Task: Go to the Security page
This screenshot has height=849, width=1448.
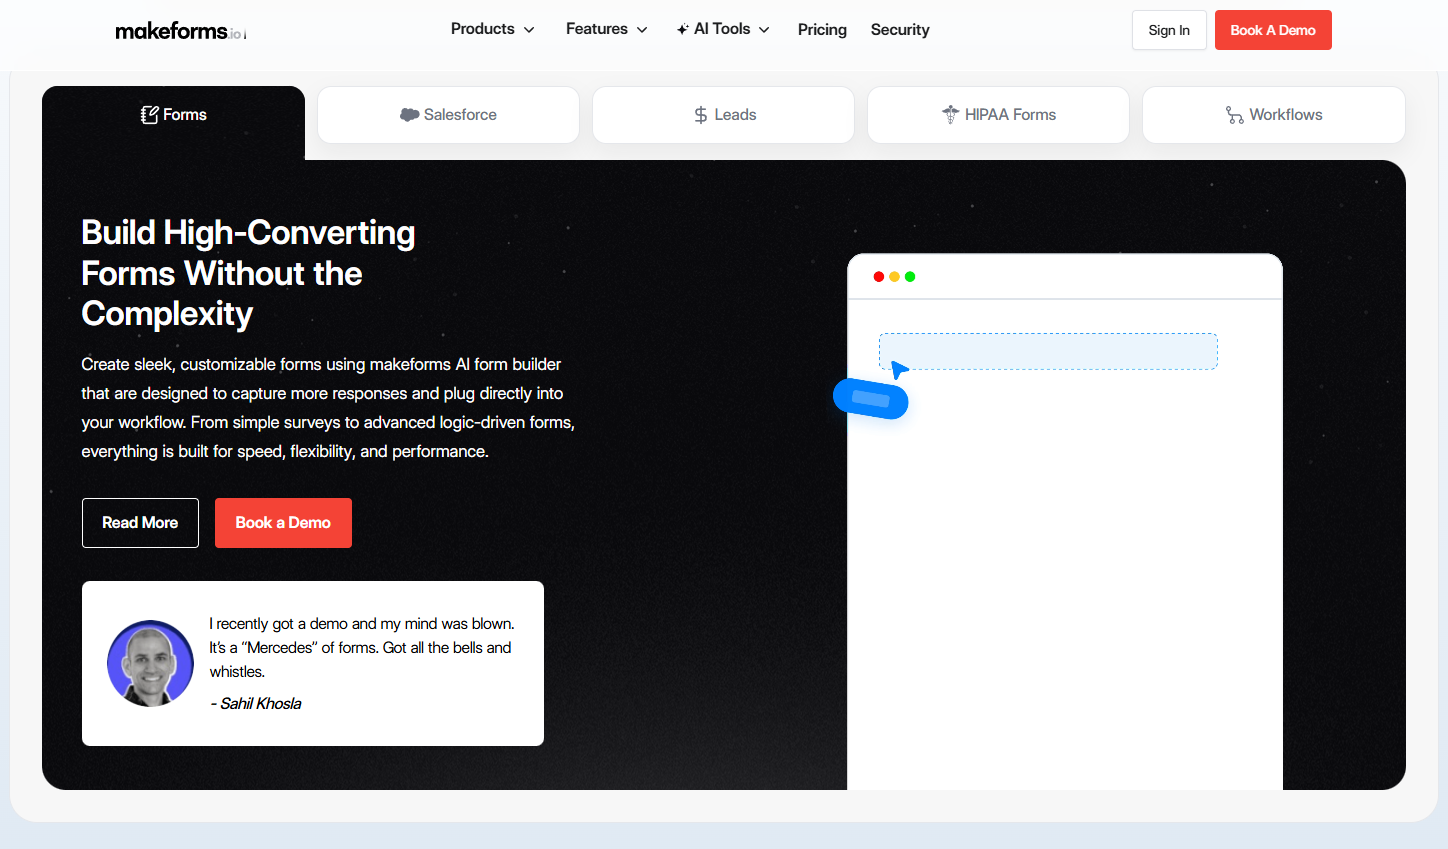Action: 900,30
